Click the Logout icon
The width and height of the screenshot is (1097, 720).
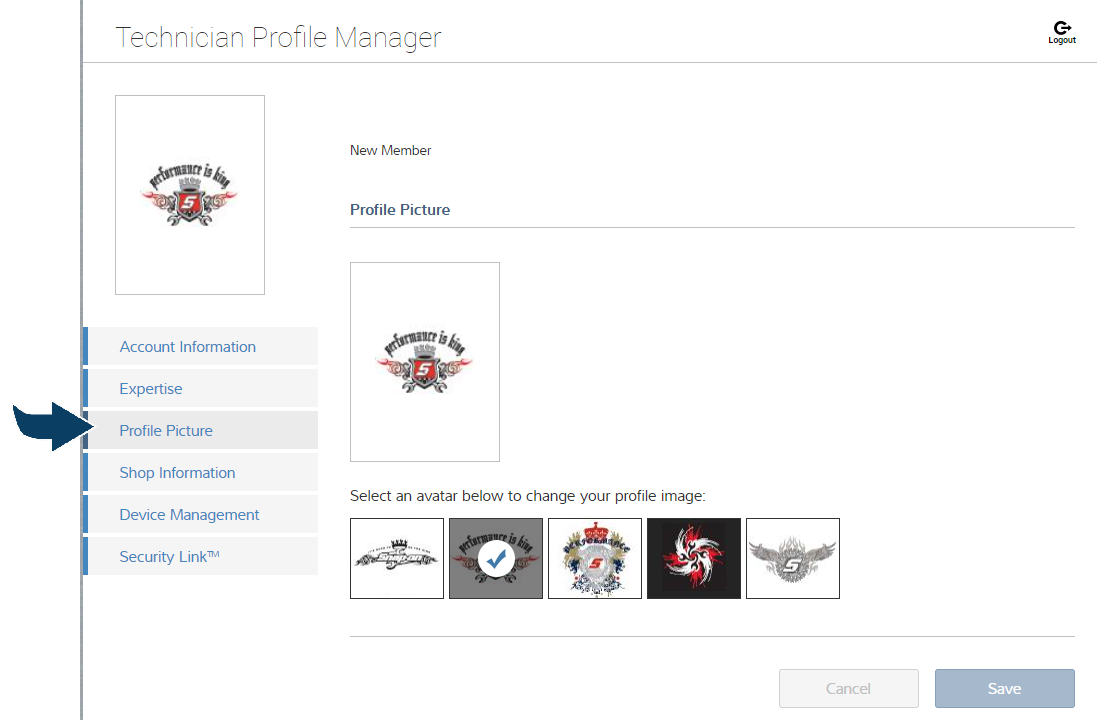click(1062, 32)
